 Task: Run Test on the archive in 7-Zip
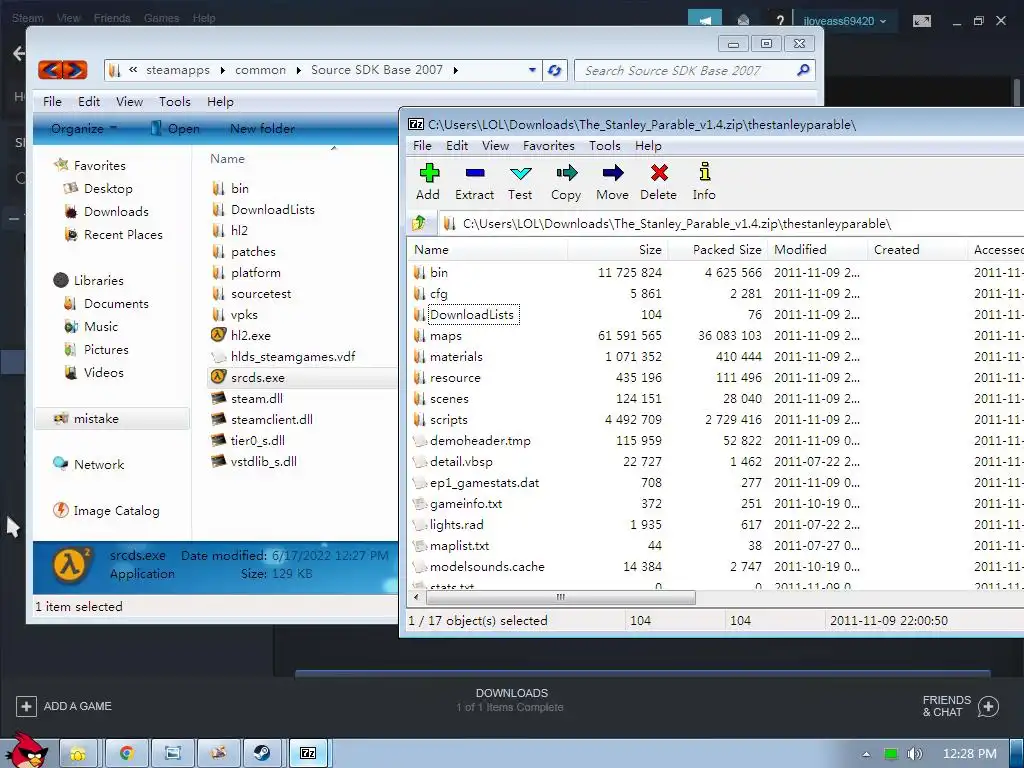520,182
